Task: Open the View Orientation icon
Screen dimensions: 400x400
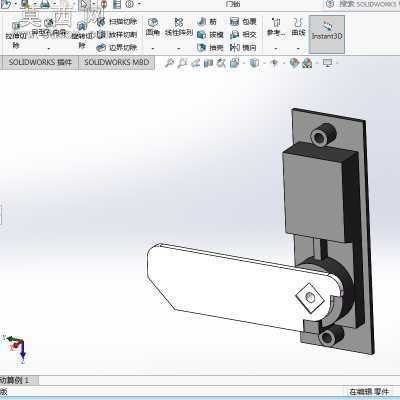Action: [235, 63]
